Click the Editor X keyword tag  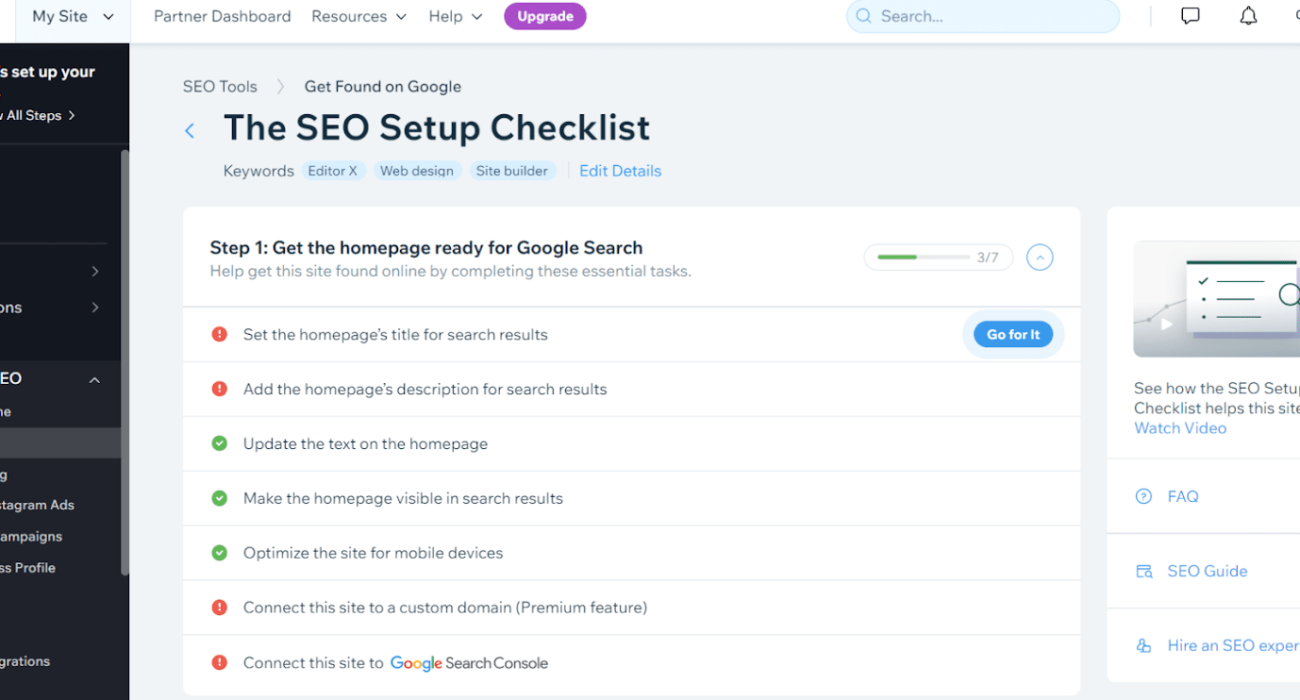pos(333,171)
